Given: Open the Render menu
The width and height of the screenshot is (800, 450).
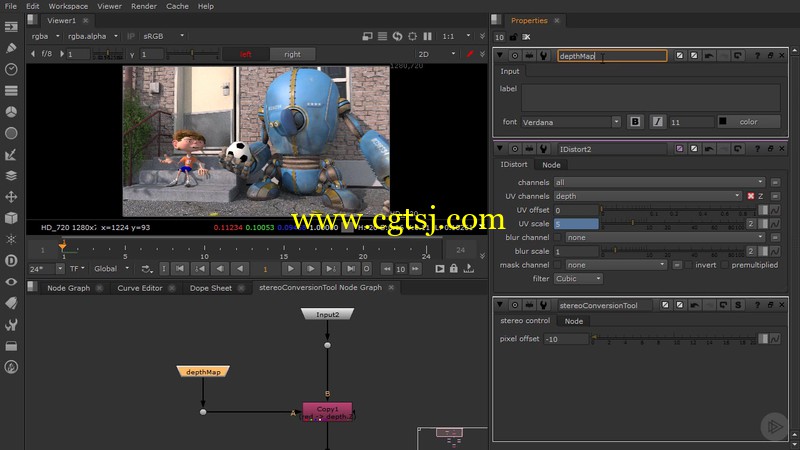Looking at the screenshot, I should click(144, 6).
